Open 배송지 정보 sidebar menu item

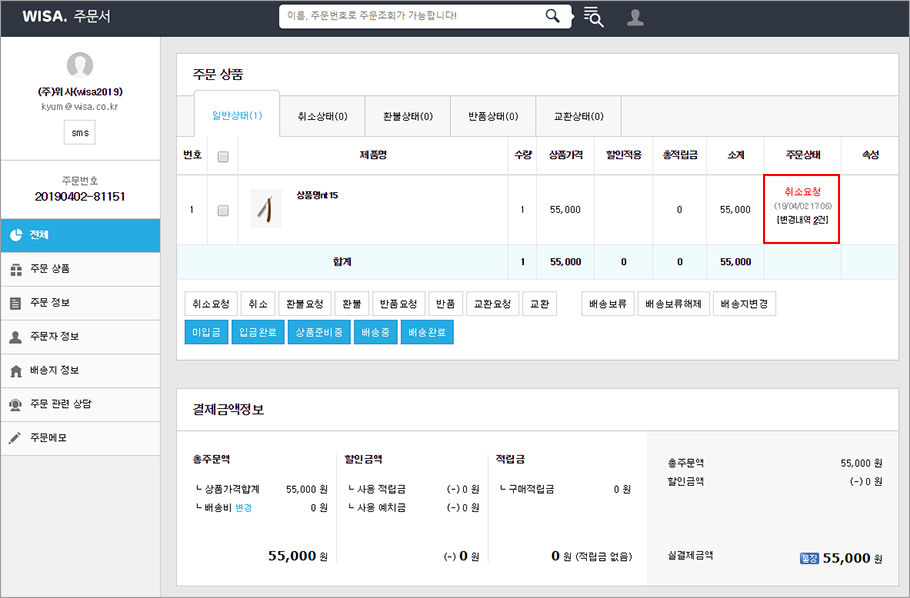[x=80, y=370]
